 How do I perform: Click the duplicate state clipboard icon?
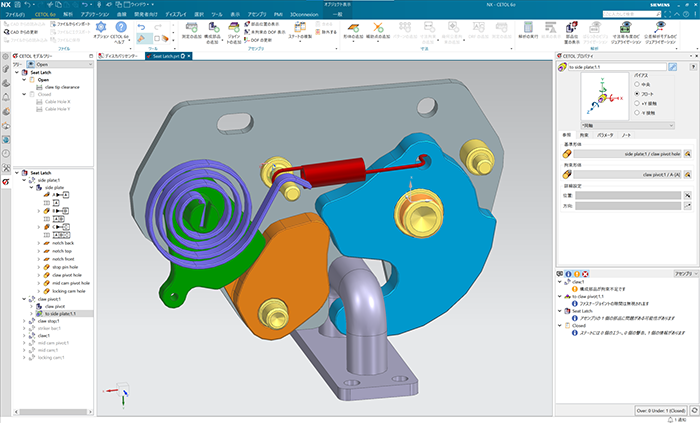pyautogui.click(x=300, y=27)
